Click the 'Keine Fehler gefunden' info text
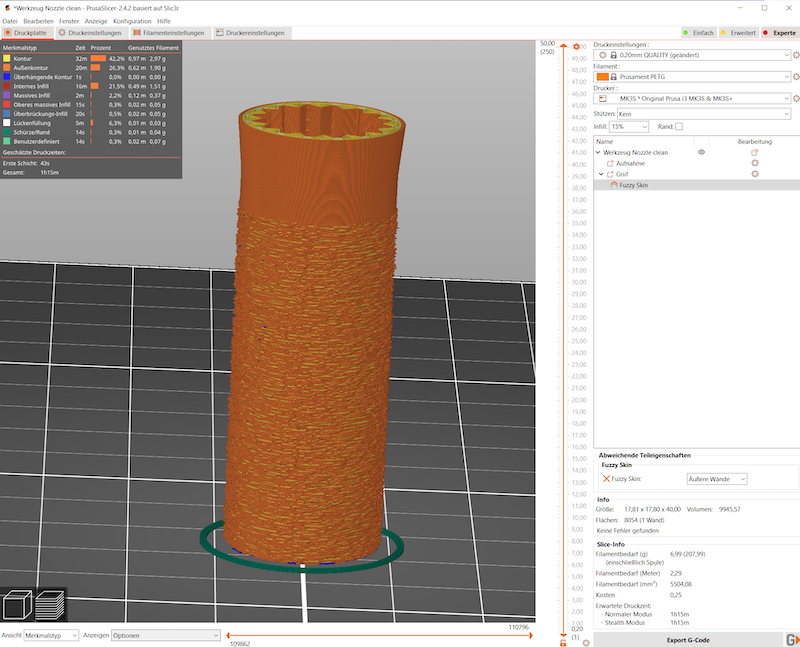800x647 pixels. 628,531
